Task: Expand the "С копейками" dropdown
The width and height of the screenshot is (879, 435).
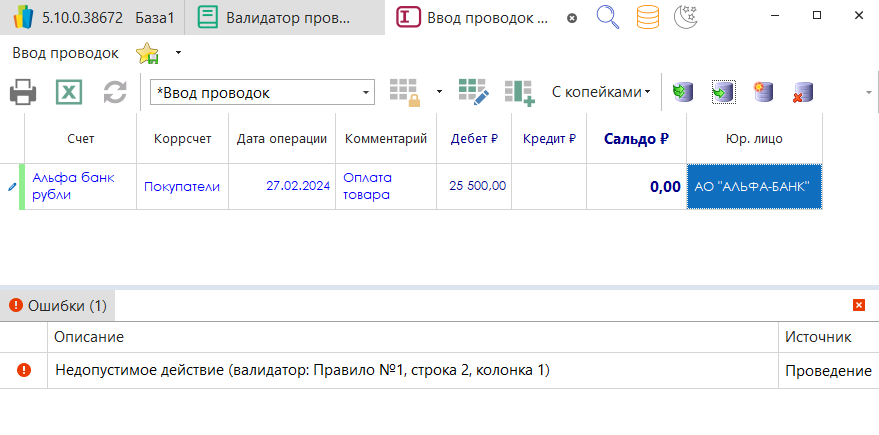Action: pyautogui.click(x=600, y=92)
